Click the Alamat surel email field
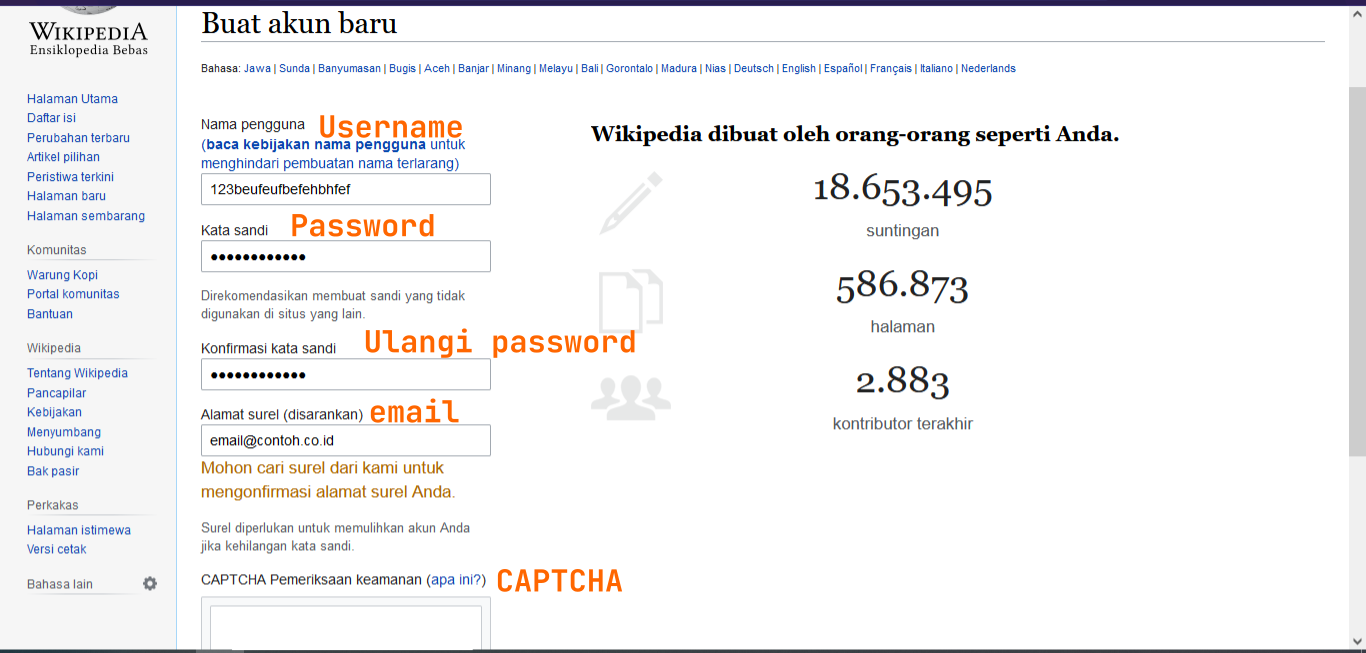This screenshot has height=653, width=1366. [346, 440]
